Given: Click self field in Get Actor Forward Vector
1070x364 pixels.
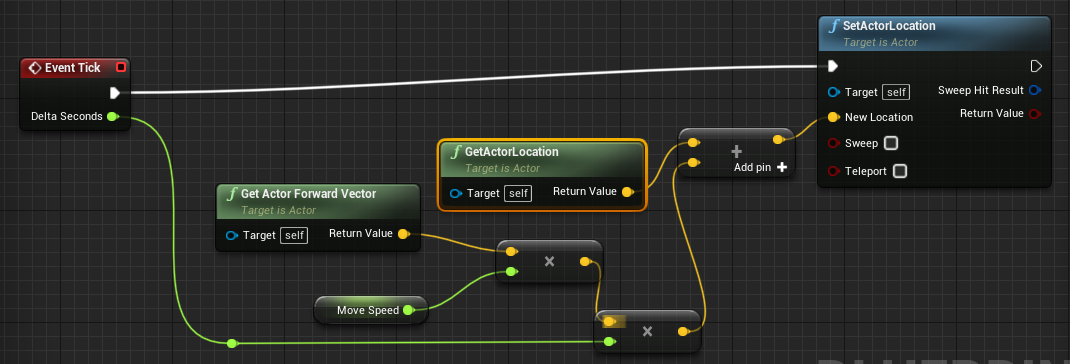Looking at the screenshot, I should 294,236.
